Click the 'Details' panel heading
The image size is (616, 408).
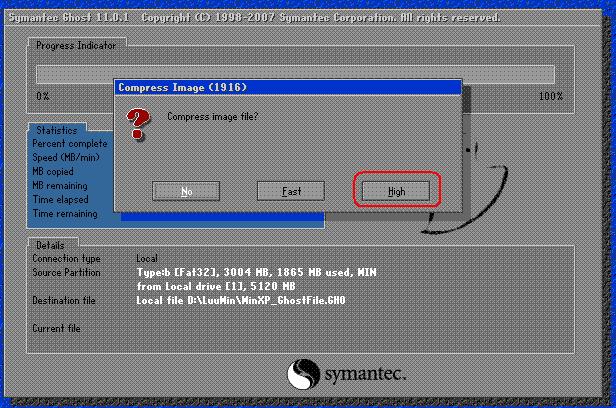[50, 245]
